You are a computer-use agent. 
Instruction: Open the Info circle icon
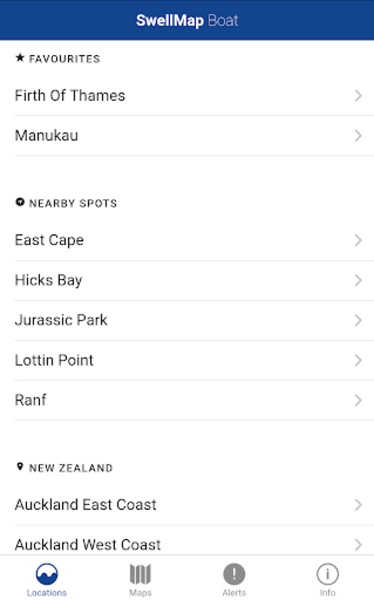[x=328, y=574]
